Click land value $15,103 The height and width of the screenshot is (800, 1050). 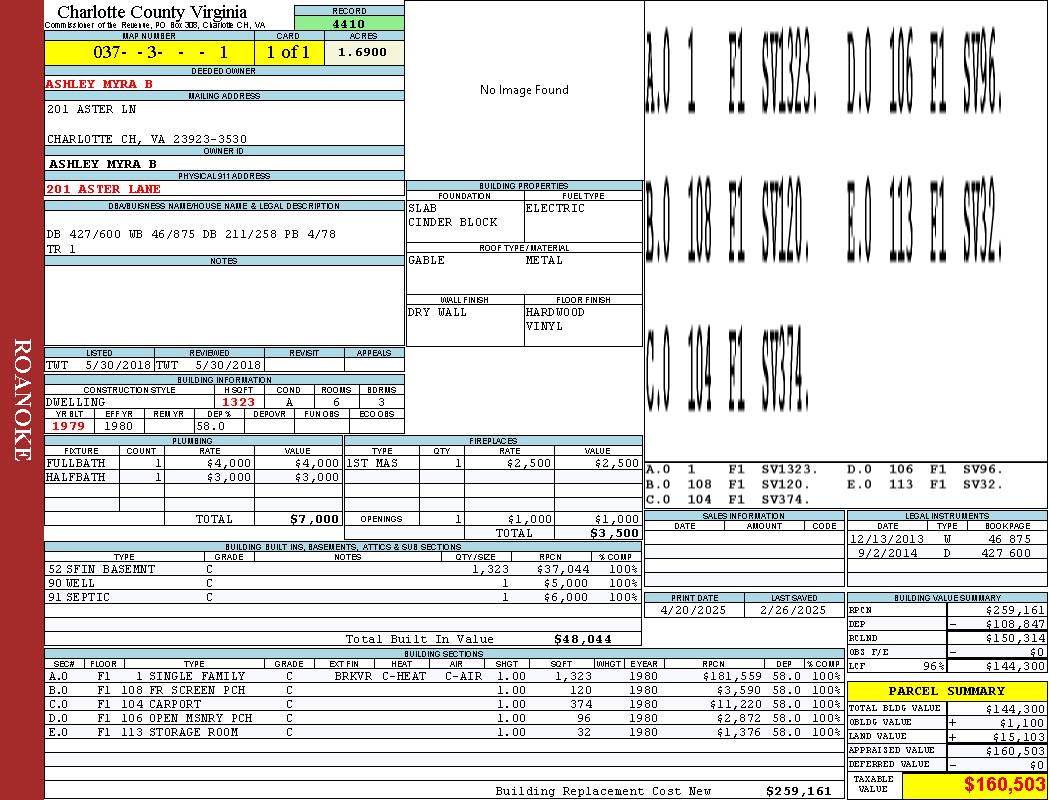pyautogui.click(x=1019, y=736)
